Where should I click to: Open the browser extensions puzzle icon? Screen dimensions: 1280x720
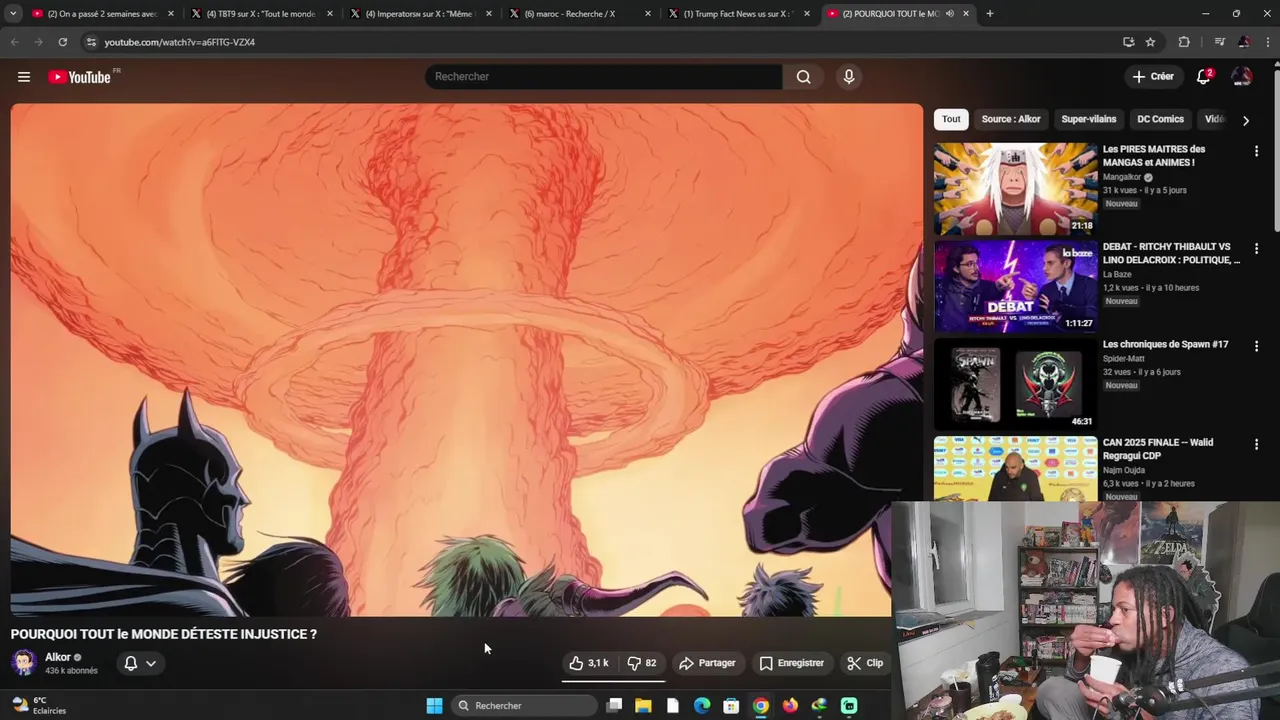1184,42
